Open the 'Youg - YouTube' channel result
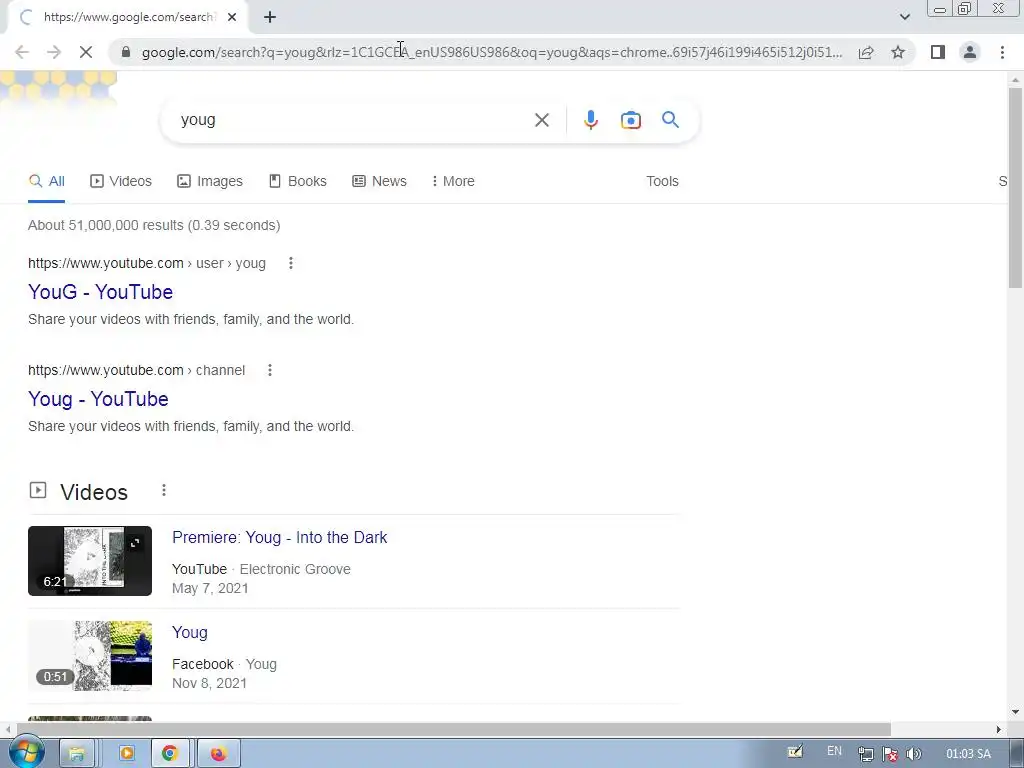 coord(98,399)
